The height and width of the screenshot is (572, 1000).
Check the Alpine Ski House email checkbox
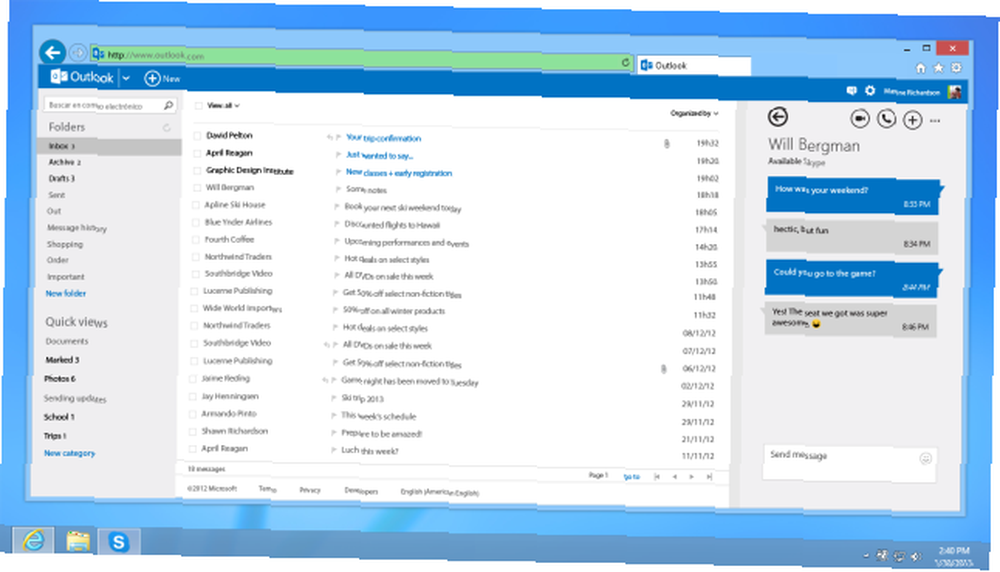(196, 205)
